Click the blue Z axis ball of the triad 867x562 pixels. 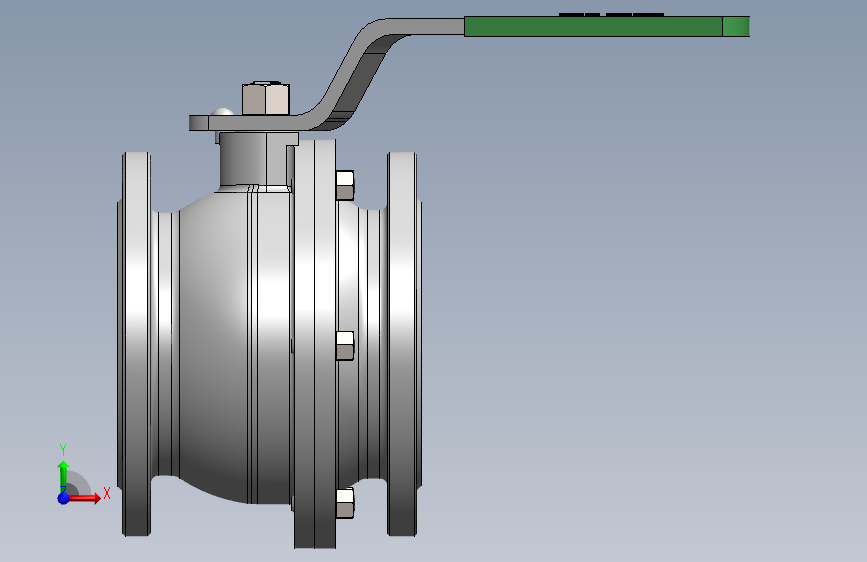pyautogui.click(x=63, y=498)
